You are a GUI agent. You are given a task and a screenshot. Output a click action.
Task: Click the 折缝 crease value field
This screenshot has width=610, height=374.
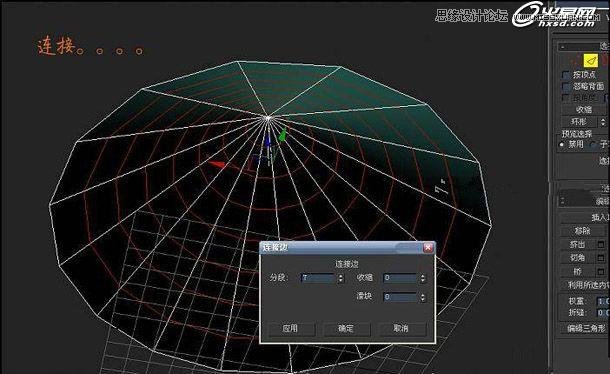point(603,313)
